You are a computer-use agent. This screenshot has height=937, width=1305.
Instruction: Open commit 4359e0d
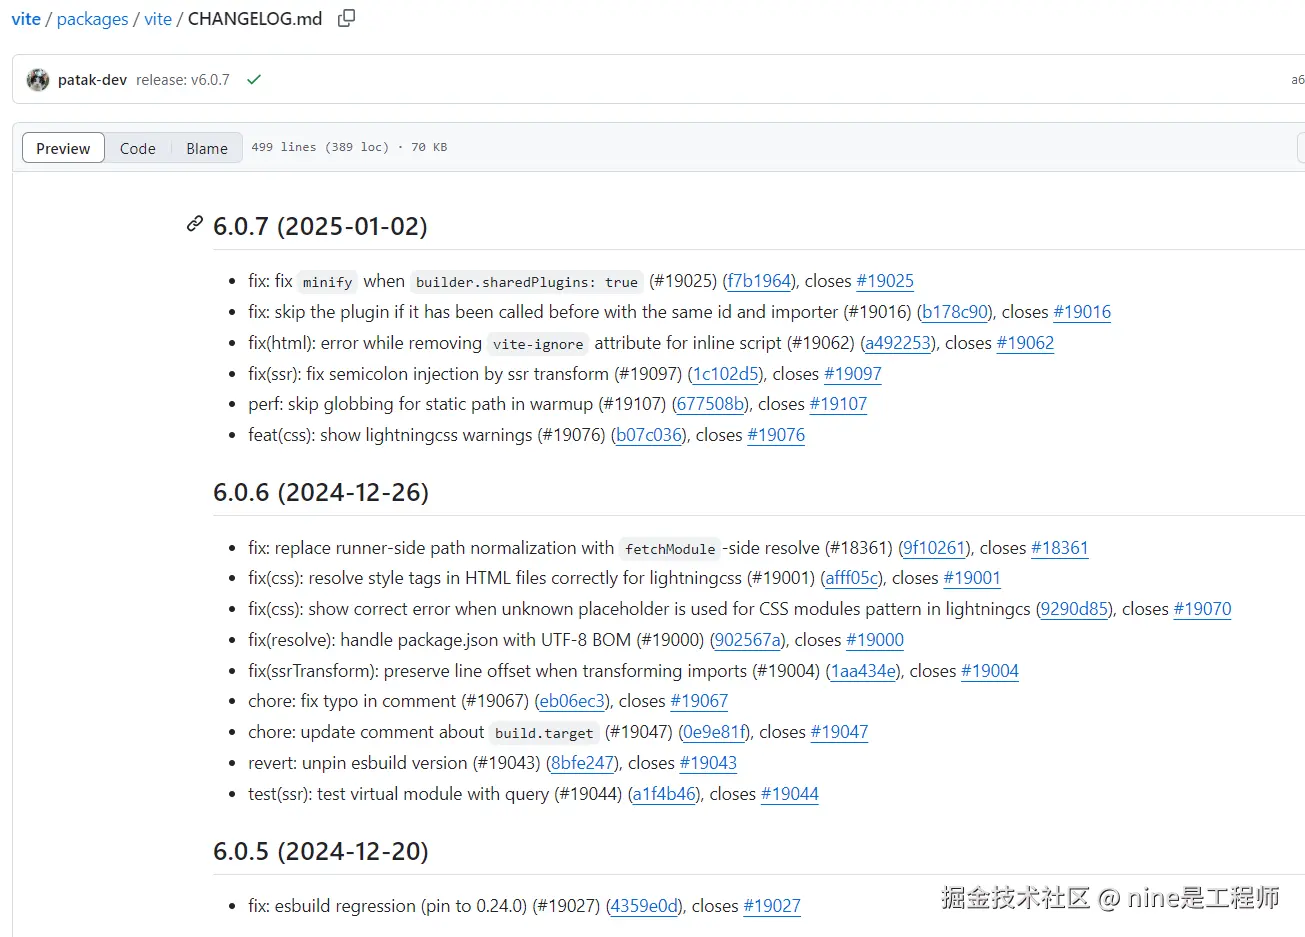pos(645,906)
